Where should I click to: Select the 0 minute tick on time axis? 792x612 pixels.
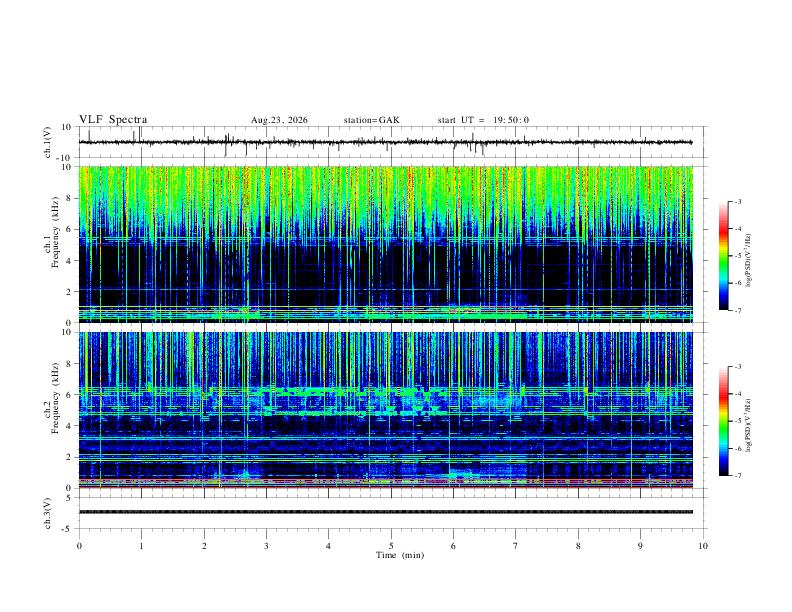click(79, 546)
